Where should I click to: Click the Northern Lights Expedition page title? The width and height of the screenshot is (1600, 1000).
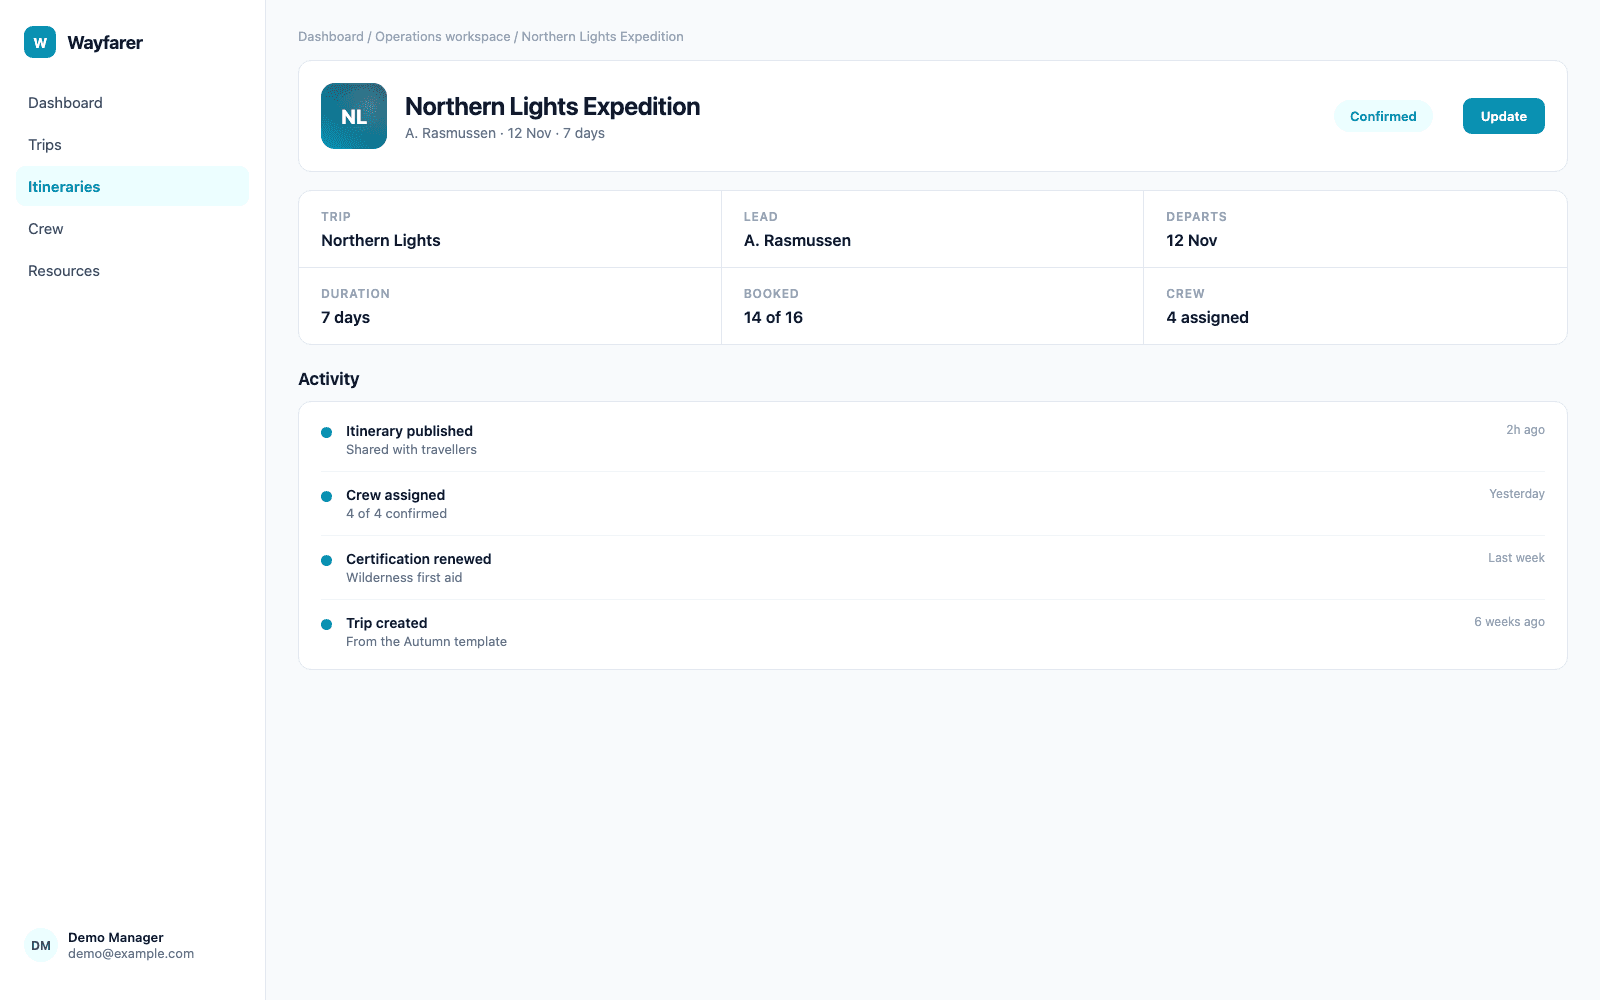click(x=553, y=106)
